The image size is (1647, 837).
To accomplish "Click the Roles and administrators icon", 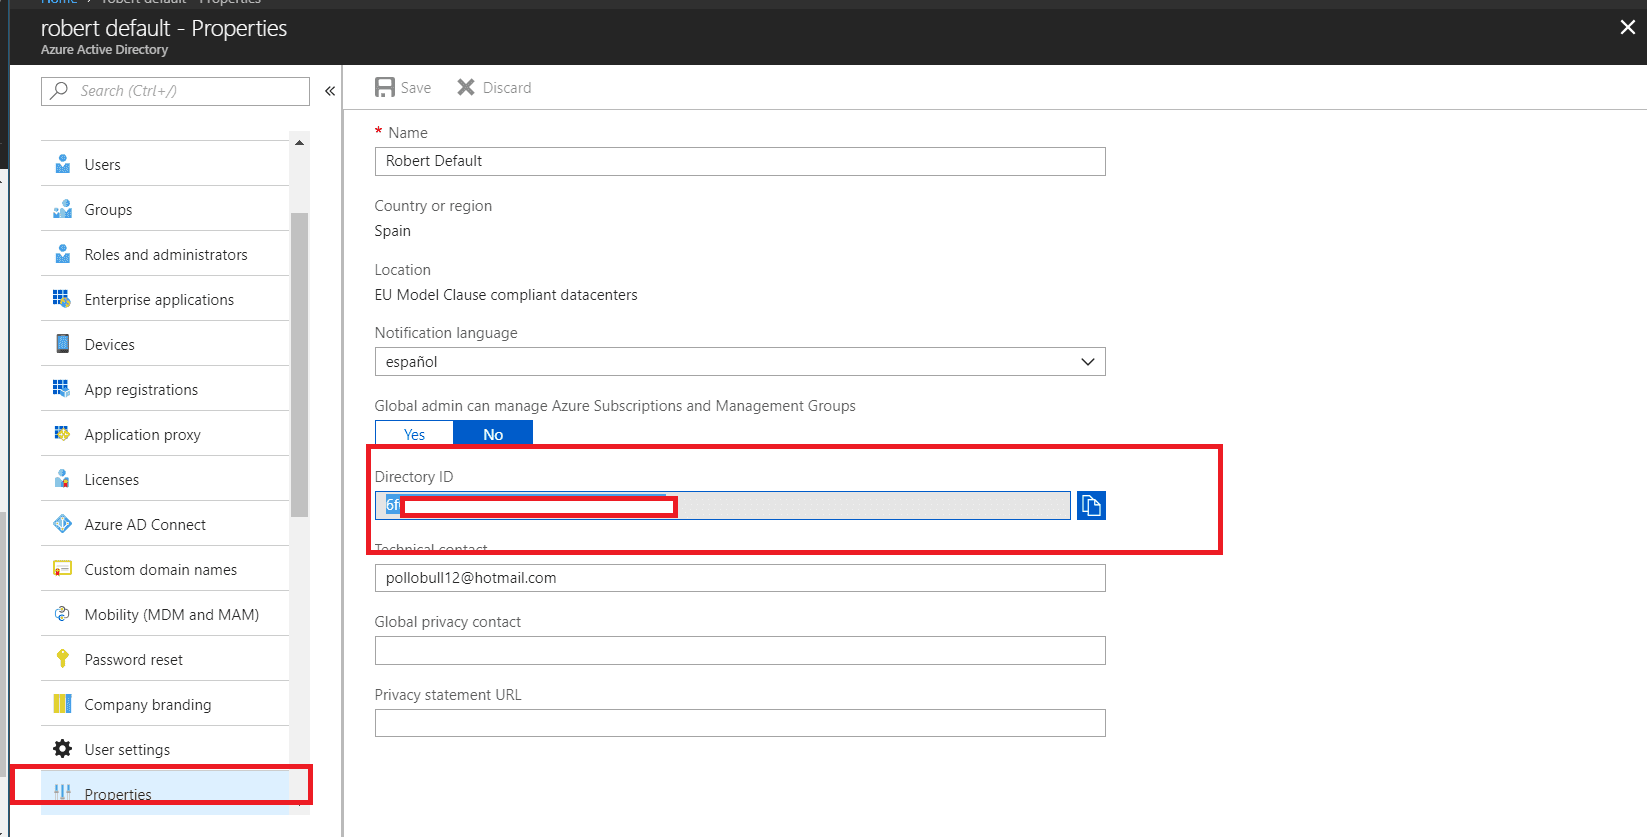I will (63, 254).
